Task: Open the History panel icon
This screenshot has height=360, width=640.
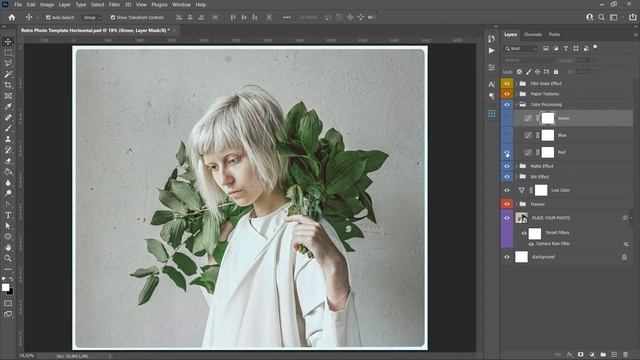Action: click(491, 39)
